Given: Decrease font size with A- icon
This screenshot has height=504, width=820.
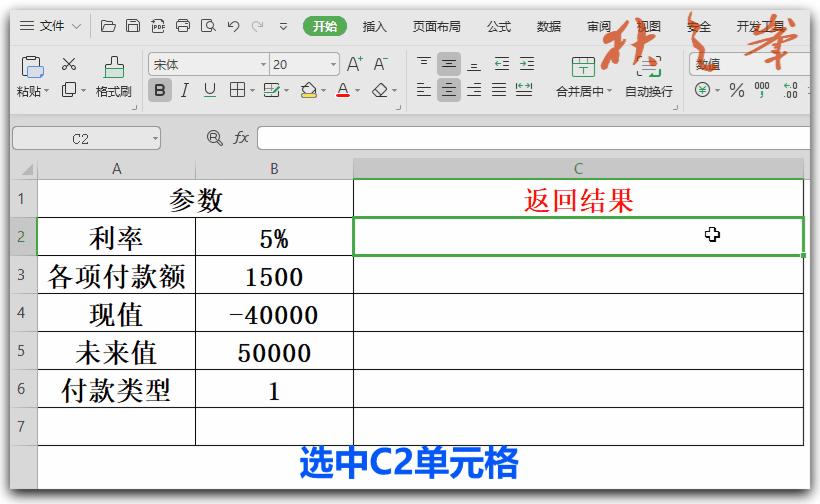Looking at the screenshot, I should 380,64.
